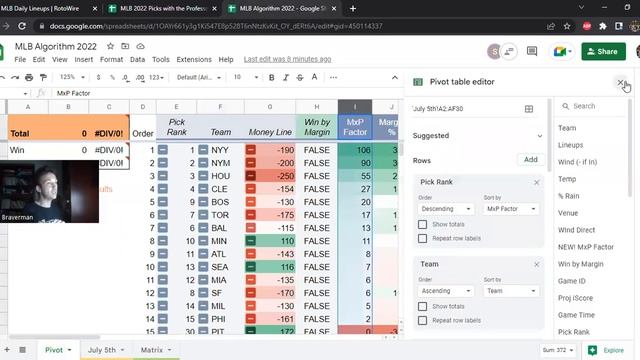Collapse the CLE team group
The height and width of the screenshot is (360, 640).
[203, 189]
